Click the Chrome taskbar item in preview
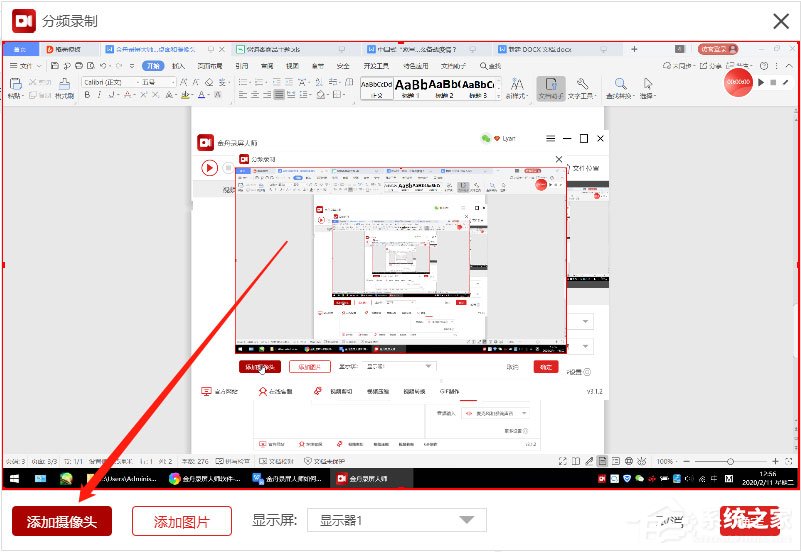Image resolution: width=801 pixels, height=552 pixels. pos(205,478)
